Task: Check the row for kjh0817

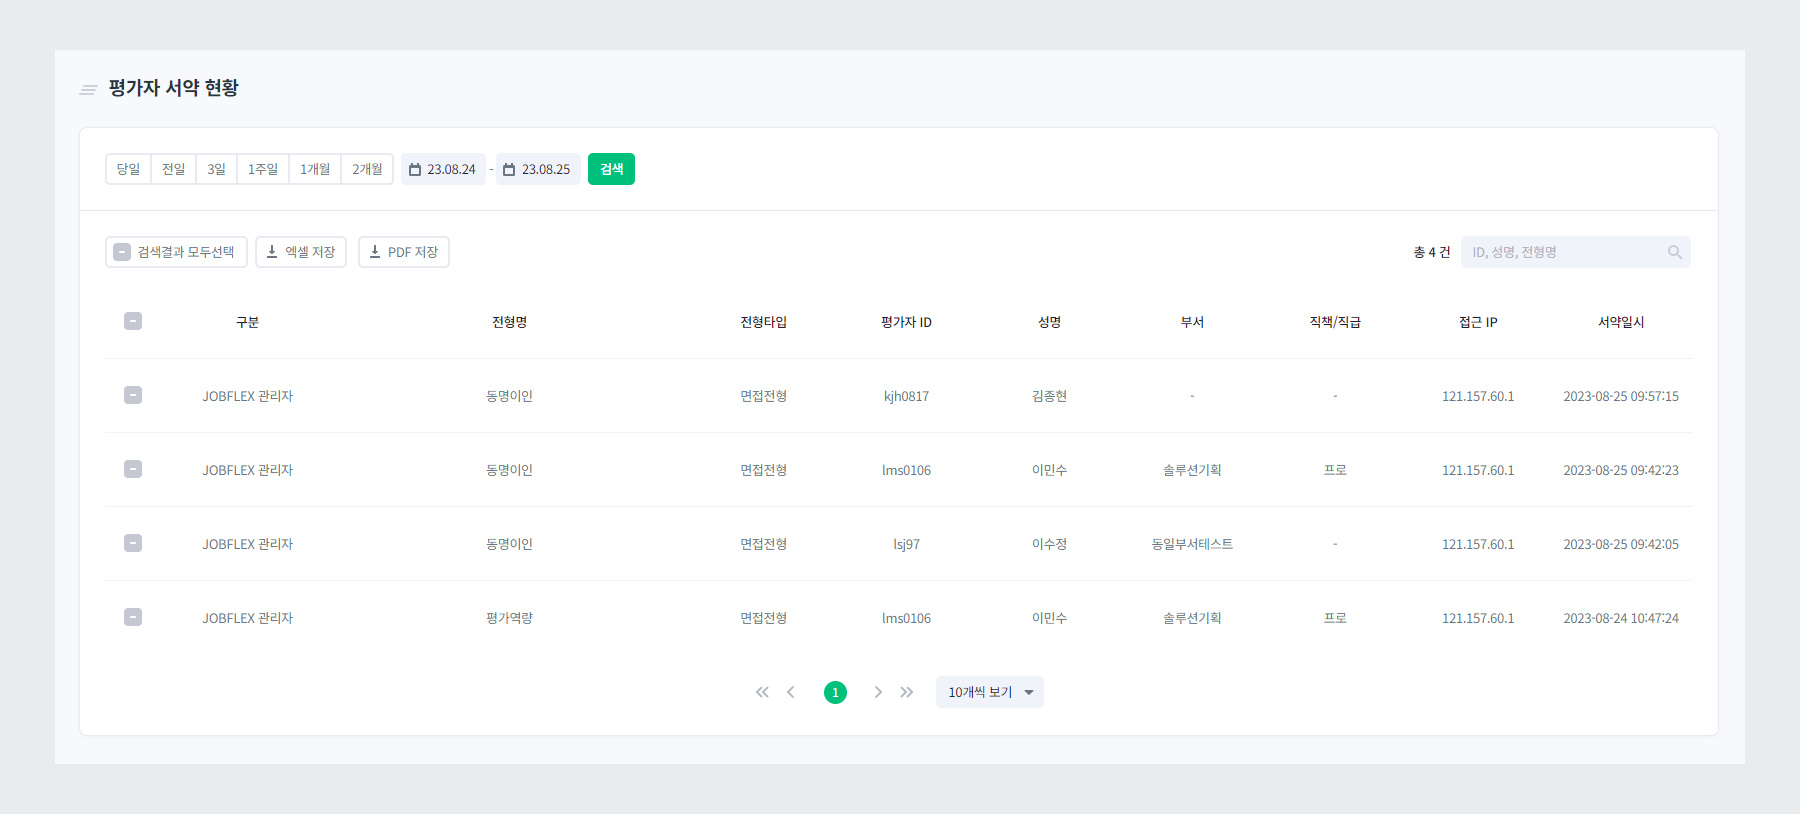Action: 133,395
